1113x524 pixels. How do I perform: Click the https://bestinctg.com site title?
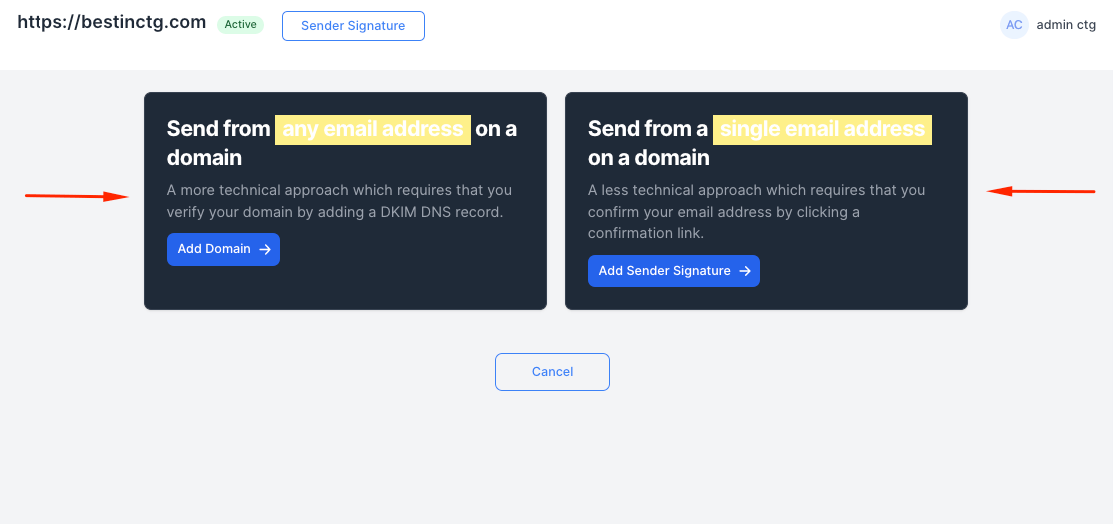(x=111, y=23)
